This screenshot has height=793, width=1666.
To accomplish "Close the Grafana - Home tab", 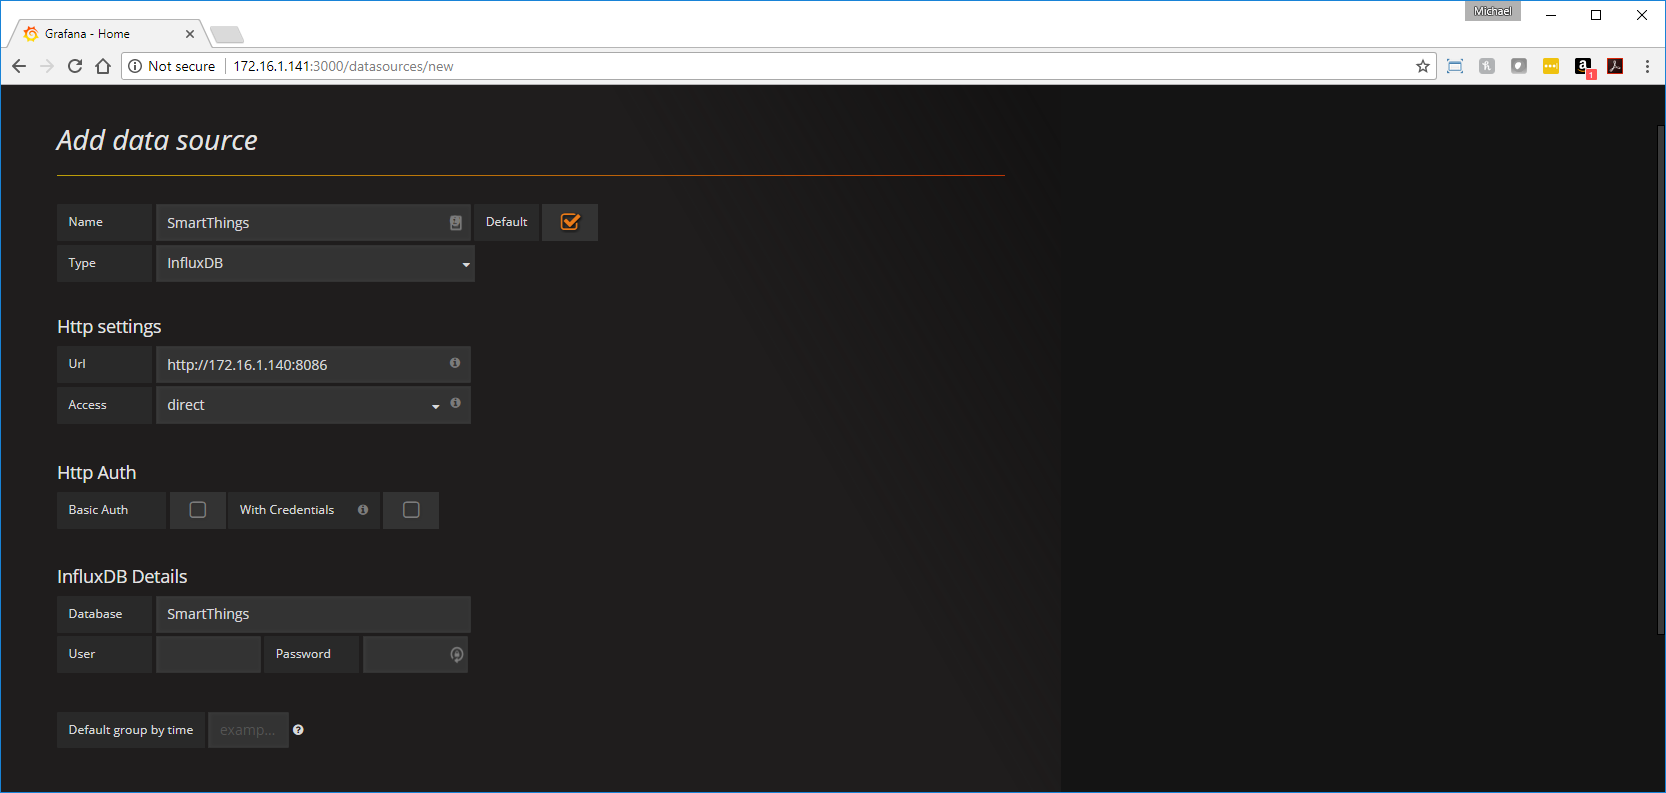I will pyautogui.click(x=190, y=33).
